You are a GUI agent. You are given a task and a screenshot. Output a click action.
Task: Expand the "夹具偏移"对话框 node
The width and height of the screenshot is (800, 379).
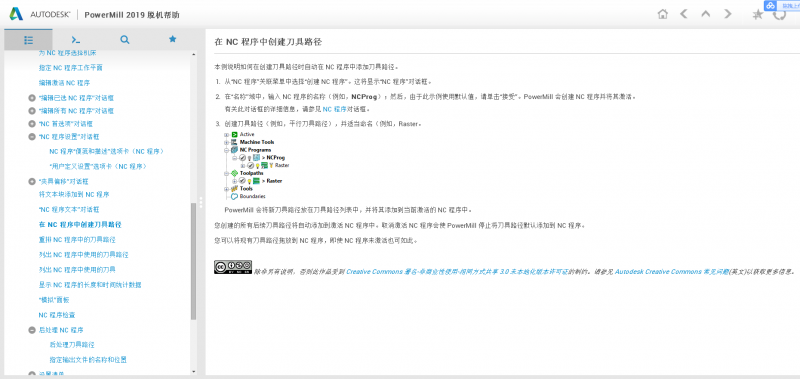(x=32, y=182)
